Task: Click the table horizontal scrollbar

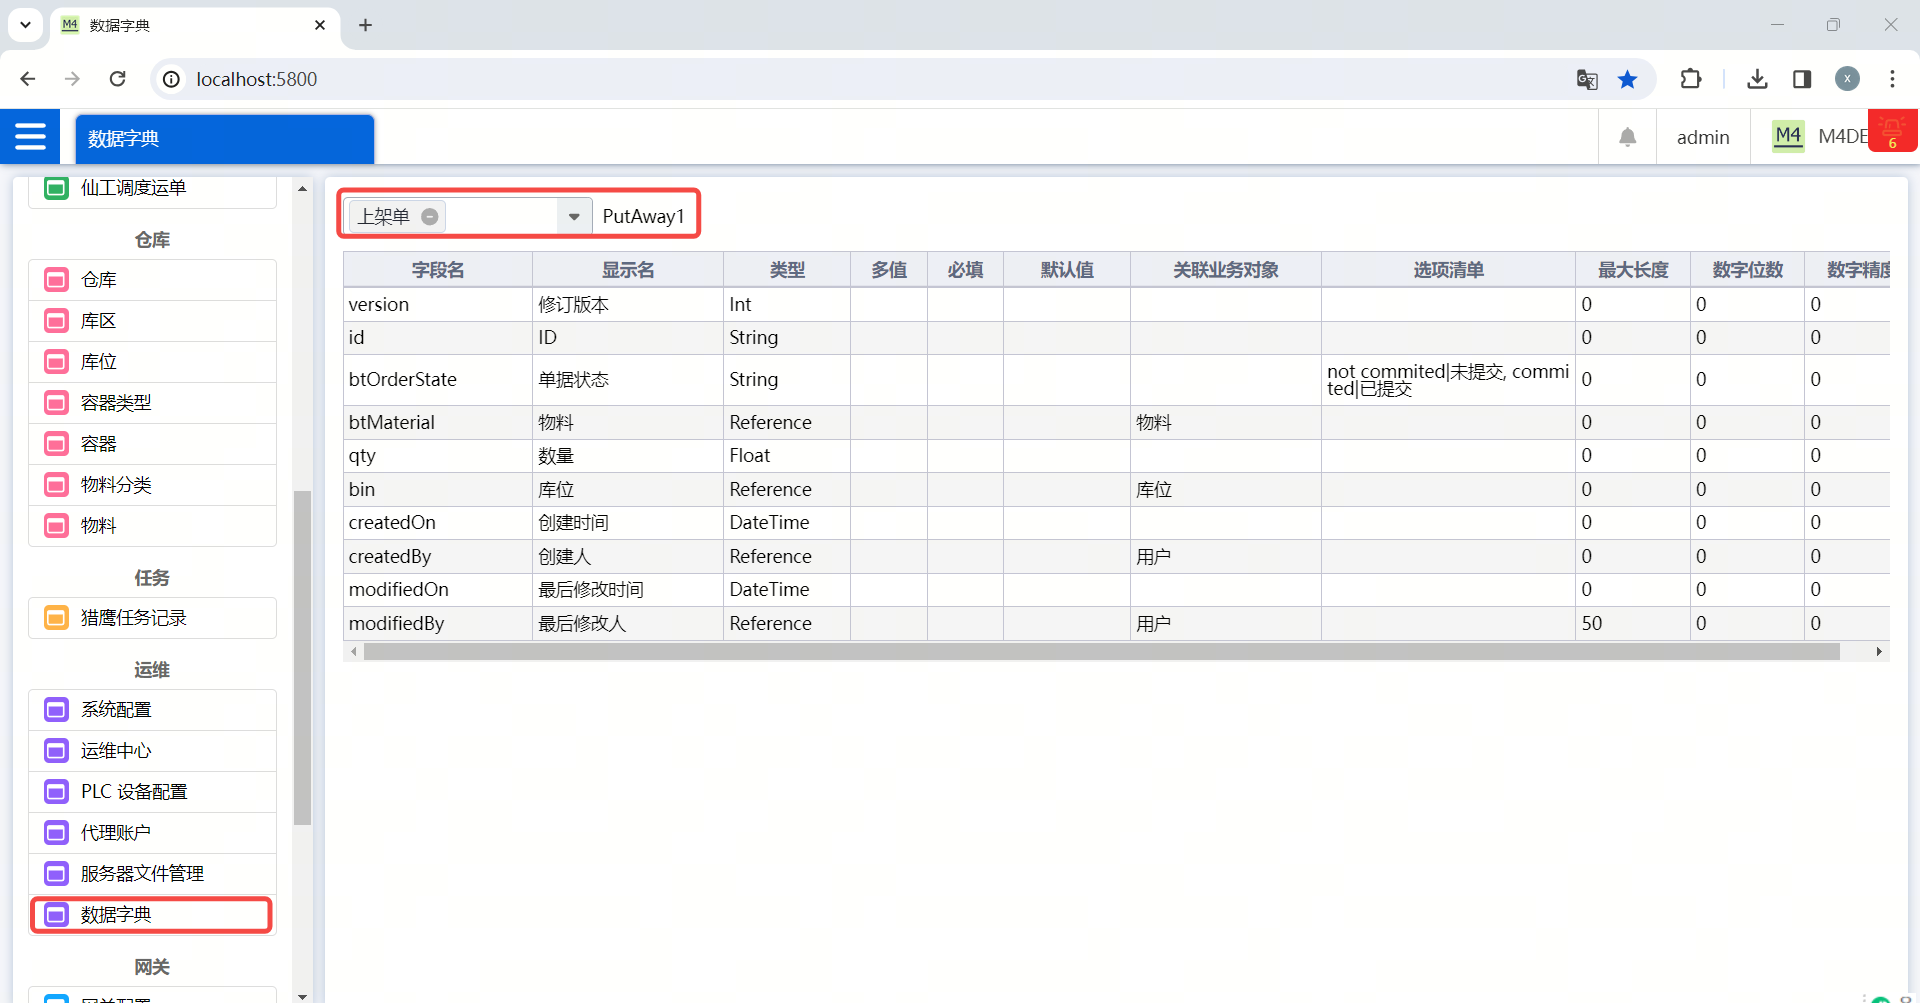Action: [x=1102, y=652]
